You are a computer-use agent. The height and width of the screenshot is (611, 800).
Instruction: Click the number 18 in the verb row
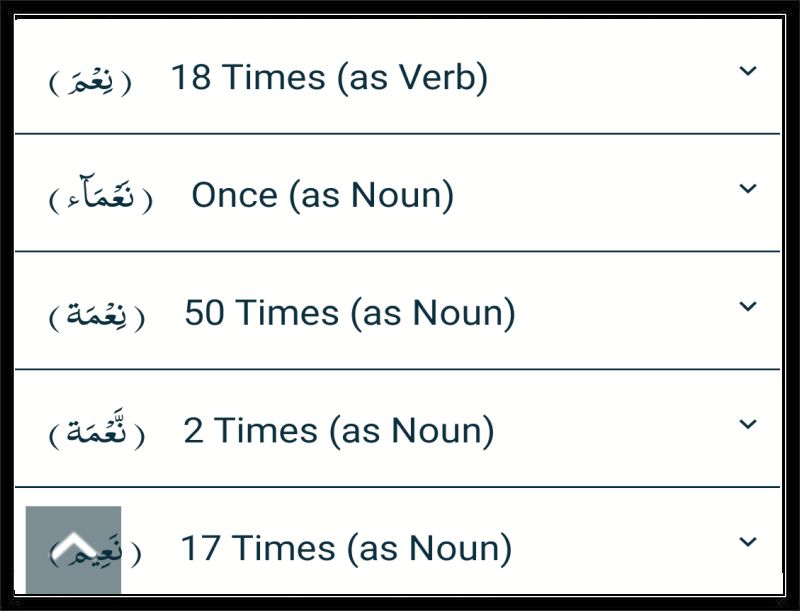point(191,78)
